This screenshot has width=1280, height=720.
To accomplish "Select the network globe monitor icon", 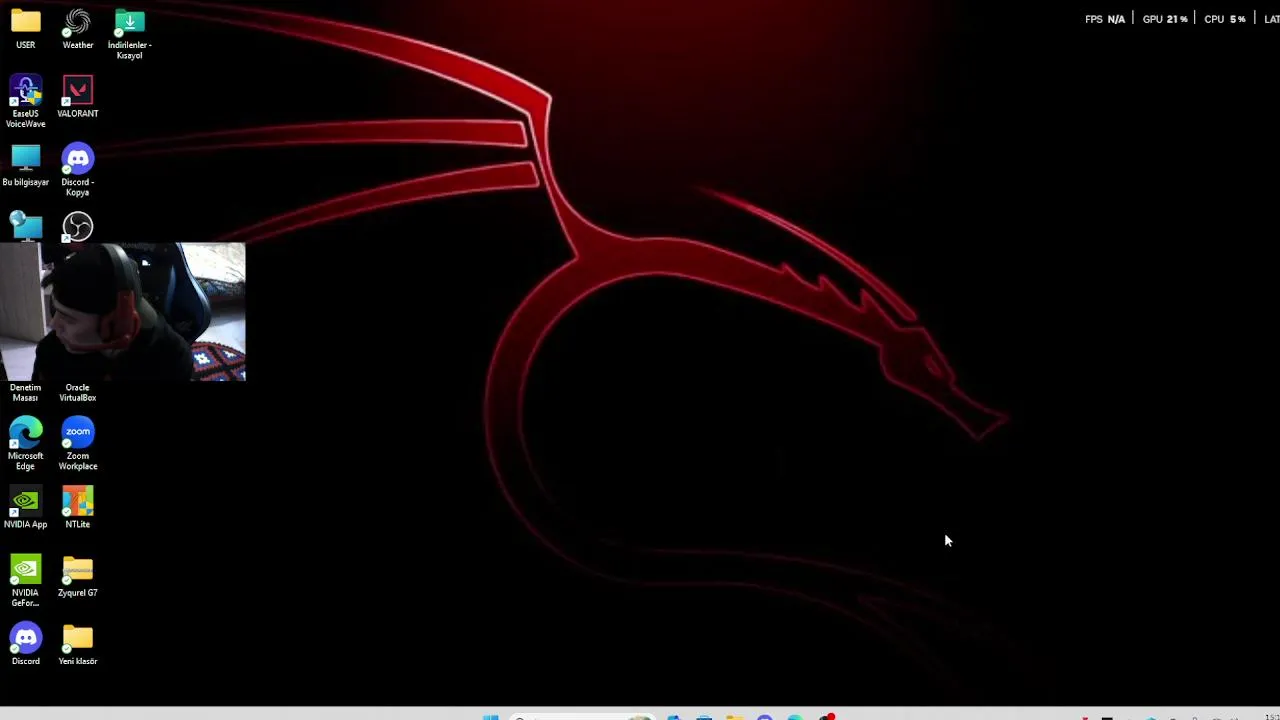I will (26, 227).
